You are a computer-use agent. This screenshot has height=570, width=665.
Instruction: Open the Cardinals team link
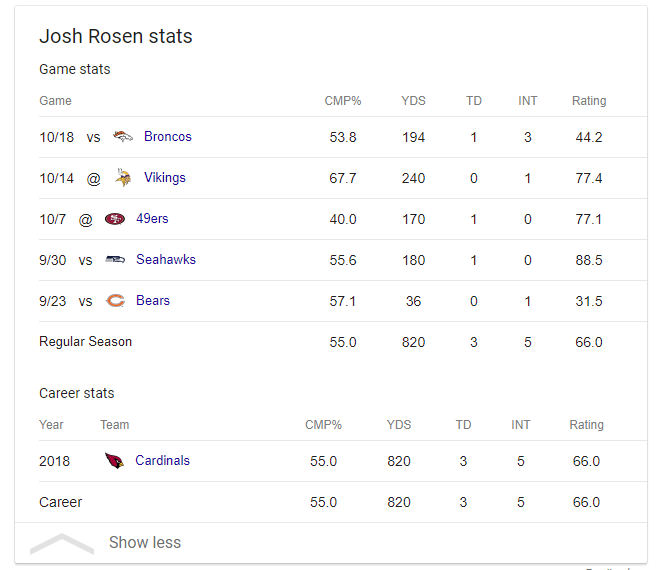point(162,461)
